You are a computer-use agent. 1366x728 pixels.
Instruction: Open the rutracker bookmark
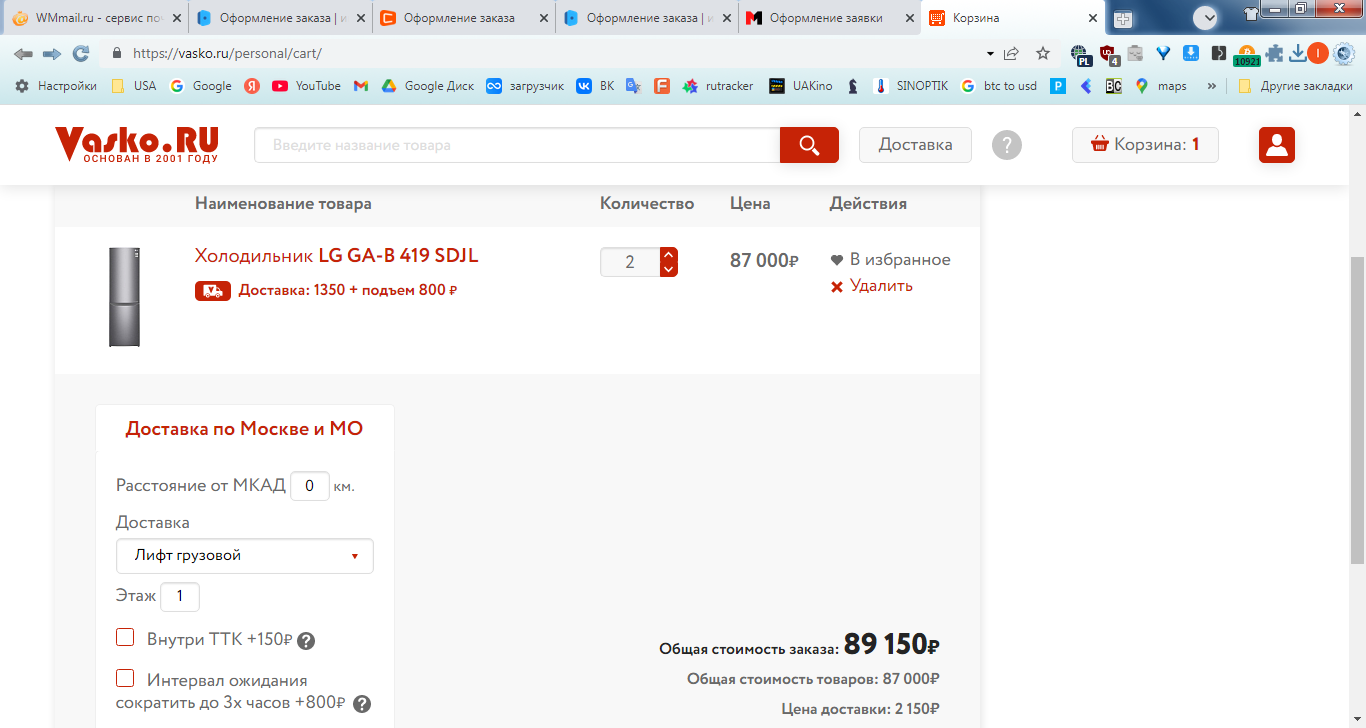(718, 86)
